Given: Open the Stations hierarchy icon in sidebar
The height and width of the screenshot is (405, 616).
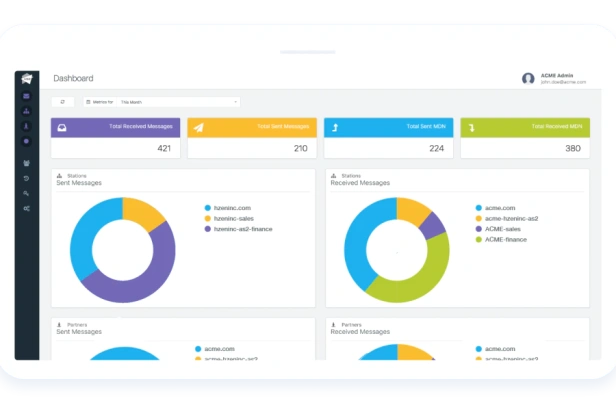Looking at the screenshot, I should [26, 111].
